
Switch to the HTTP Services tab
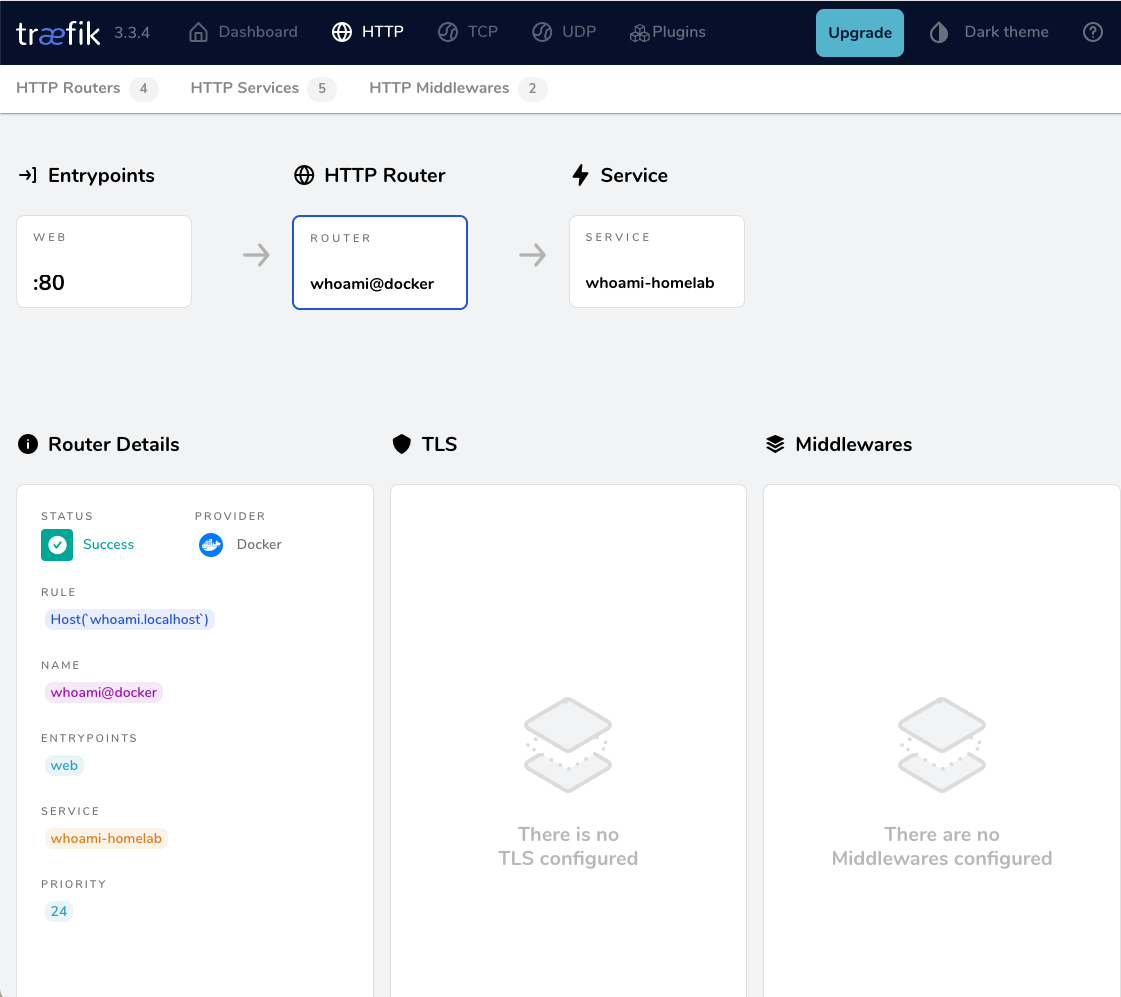(x=244, y=88)
